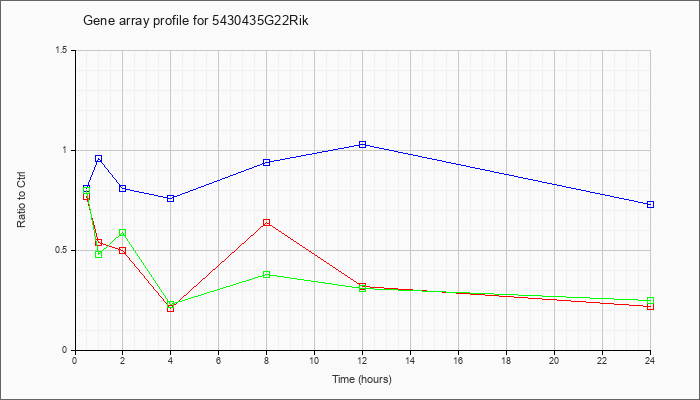Select the red marker at 24 hours

(x=650, y=306)
